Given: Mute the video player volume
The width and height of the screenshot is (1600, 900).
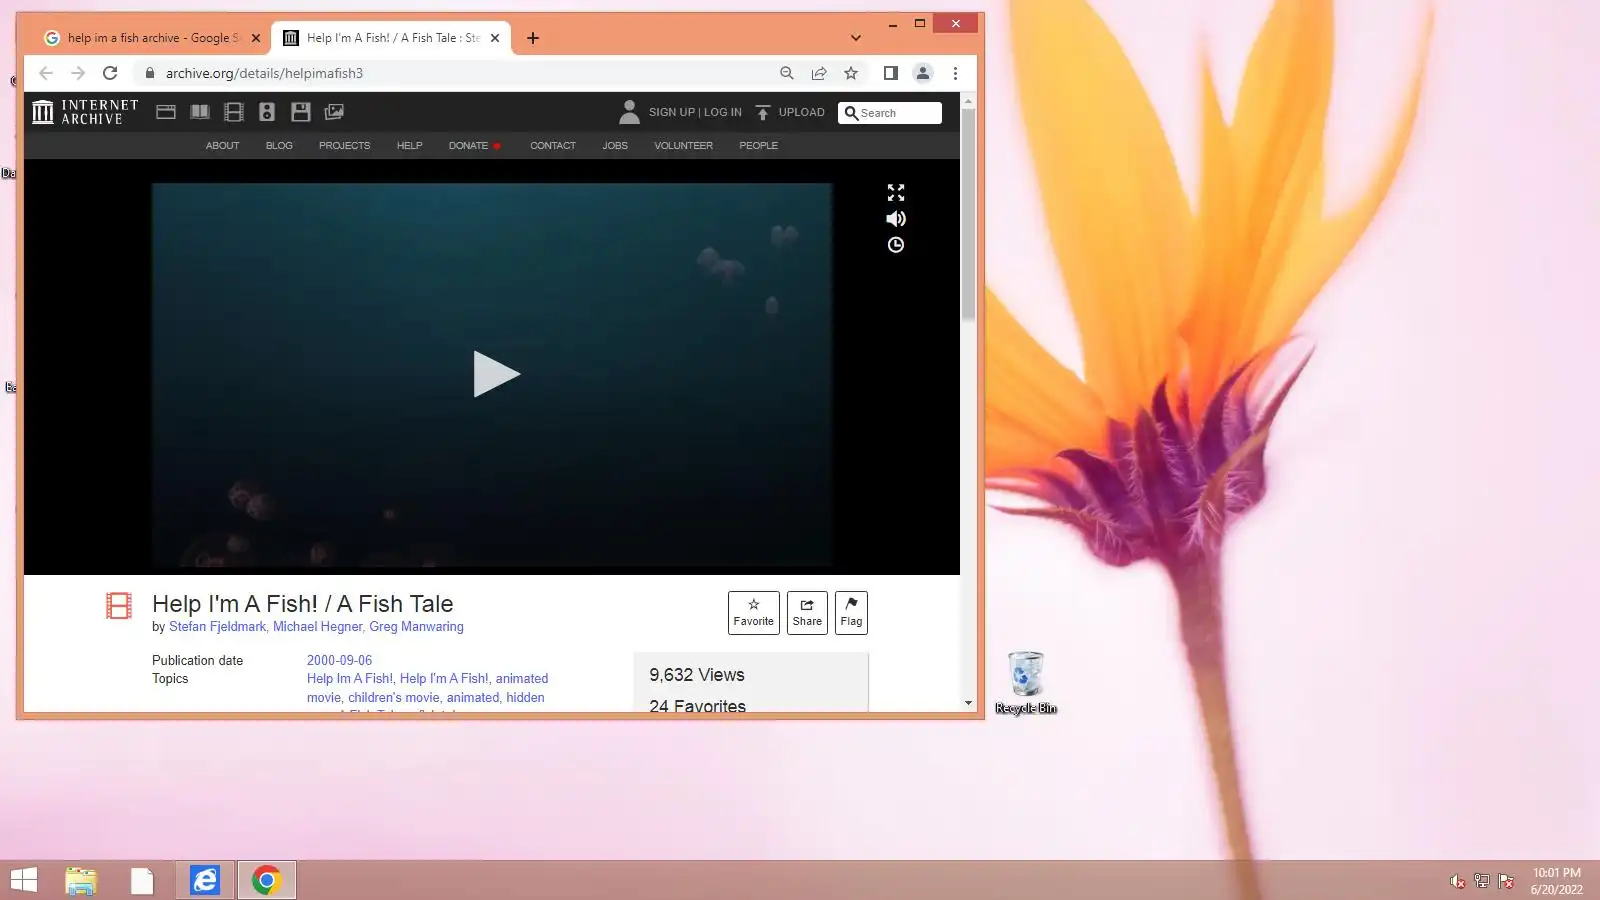Looking at the screenshot, I should point(896,218).
